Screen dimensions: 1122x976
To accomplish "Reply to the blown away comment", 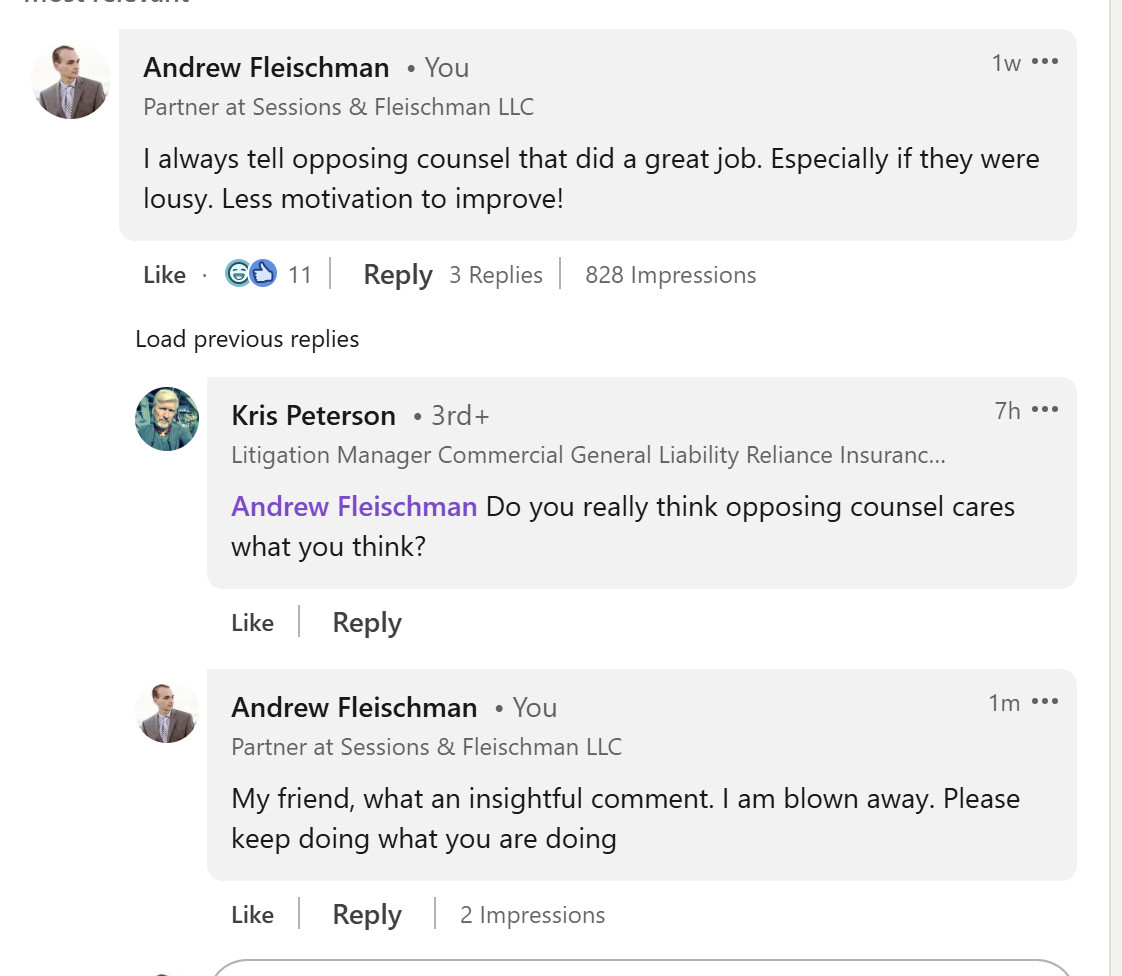I will click(367, 914).
